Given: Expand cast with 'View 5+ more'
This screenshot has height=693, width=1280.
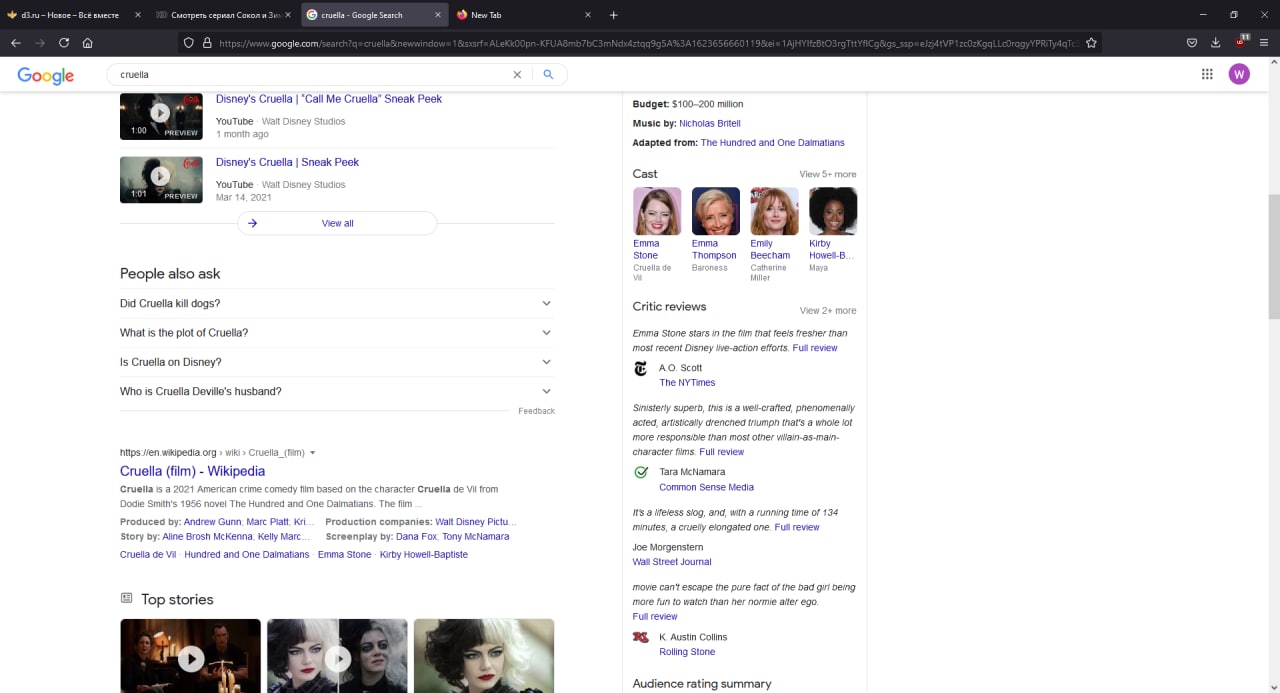Looking at the screenshot, I should 828,174.
